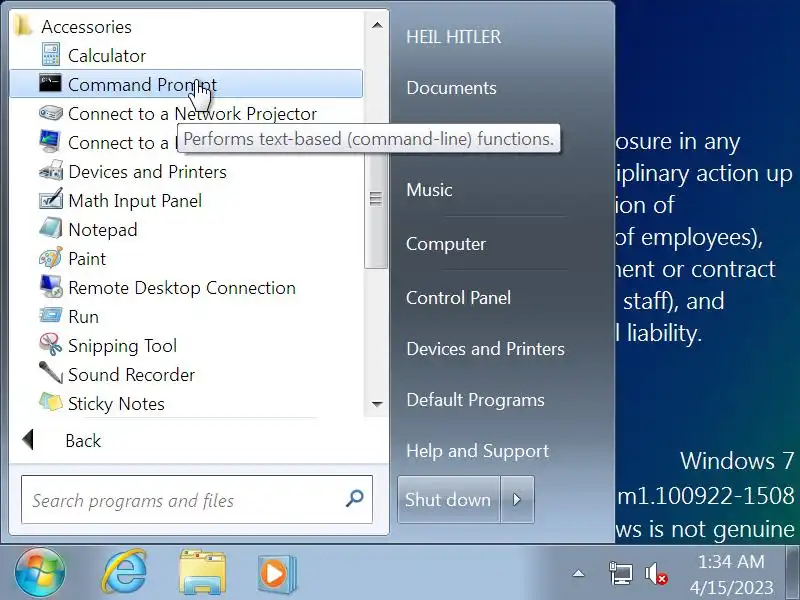
Task: Click the Devices and Printers printer icon in program list
Action: tap(51, 171)
